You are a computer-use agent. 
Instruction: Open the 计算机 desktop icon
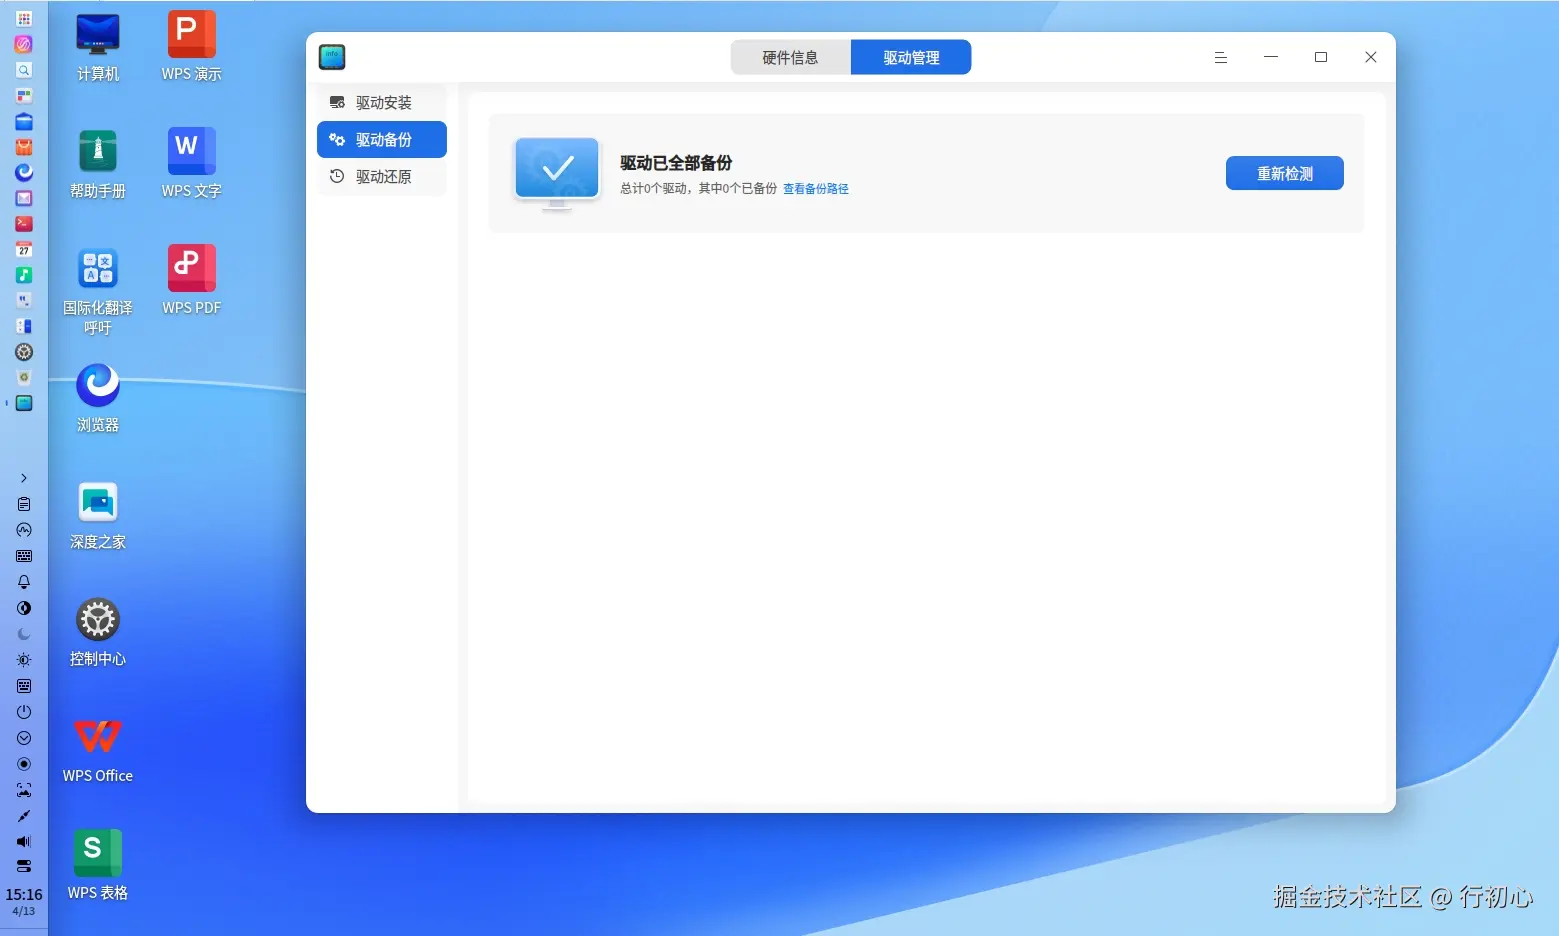point(98,47)
